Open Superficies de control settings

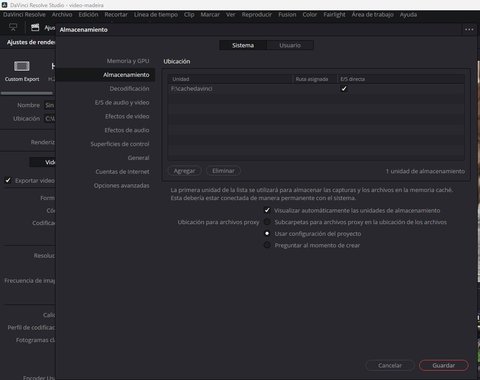(120, 144)
